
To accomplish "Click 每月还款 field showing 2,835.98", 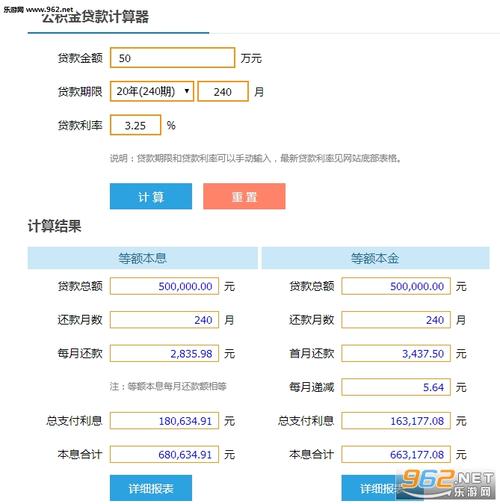I will (164, 353).
